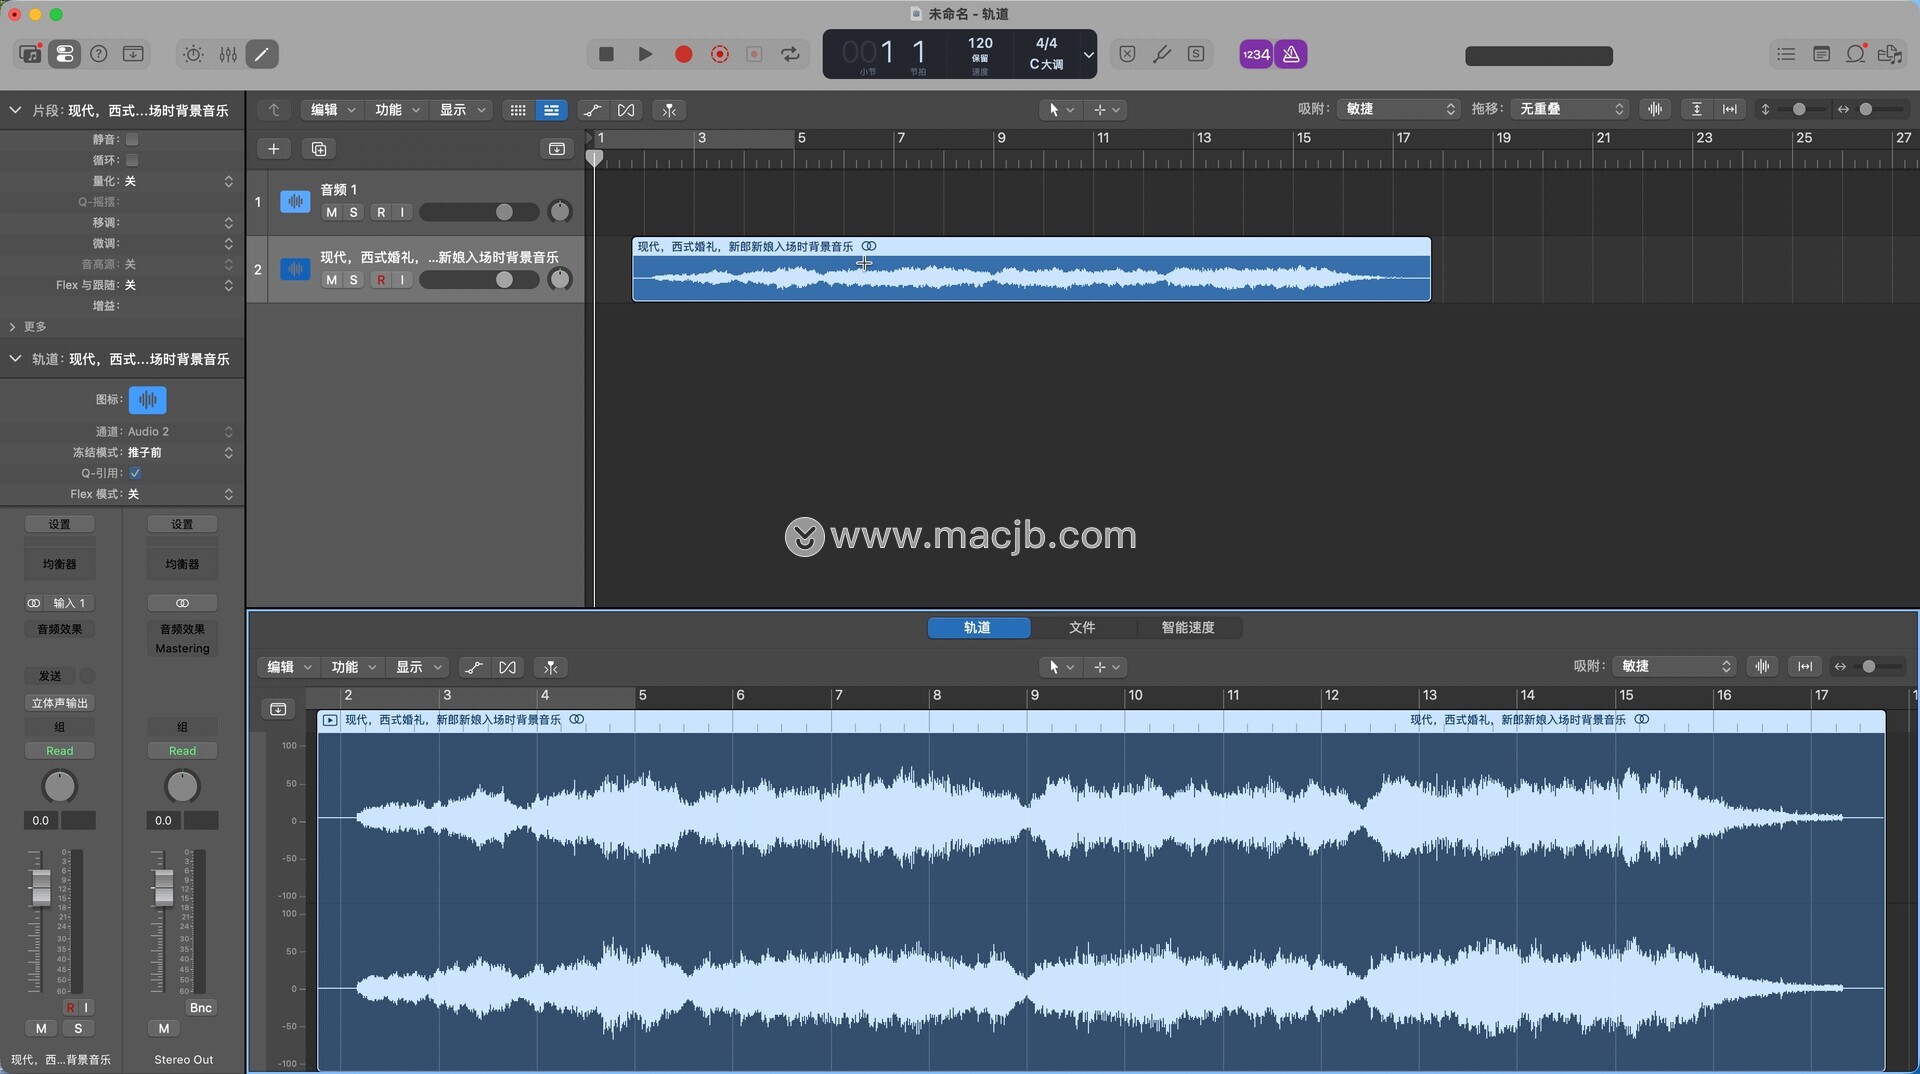Open the Quick Help question mark button
Viewport: 1920px width, 1074px height.
coord(99,54)
